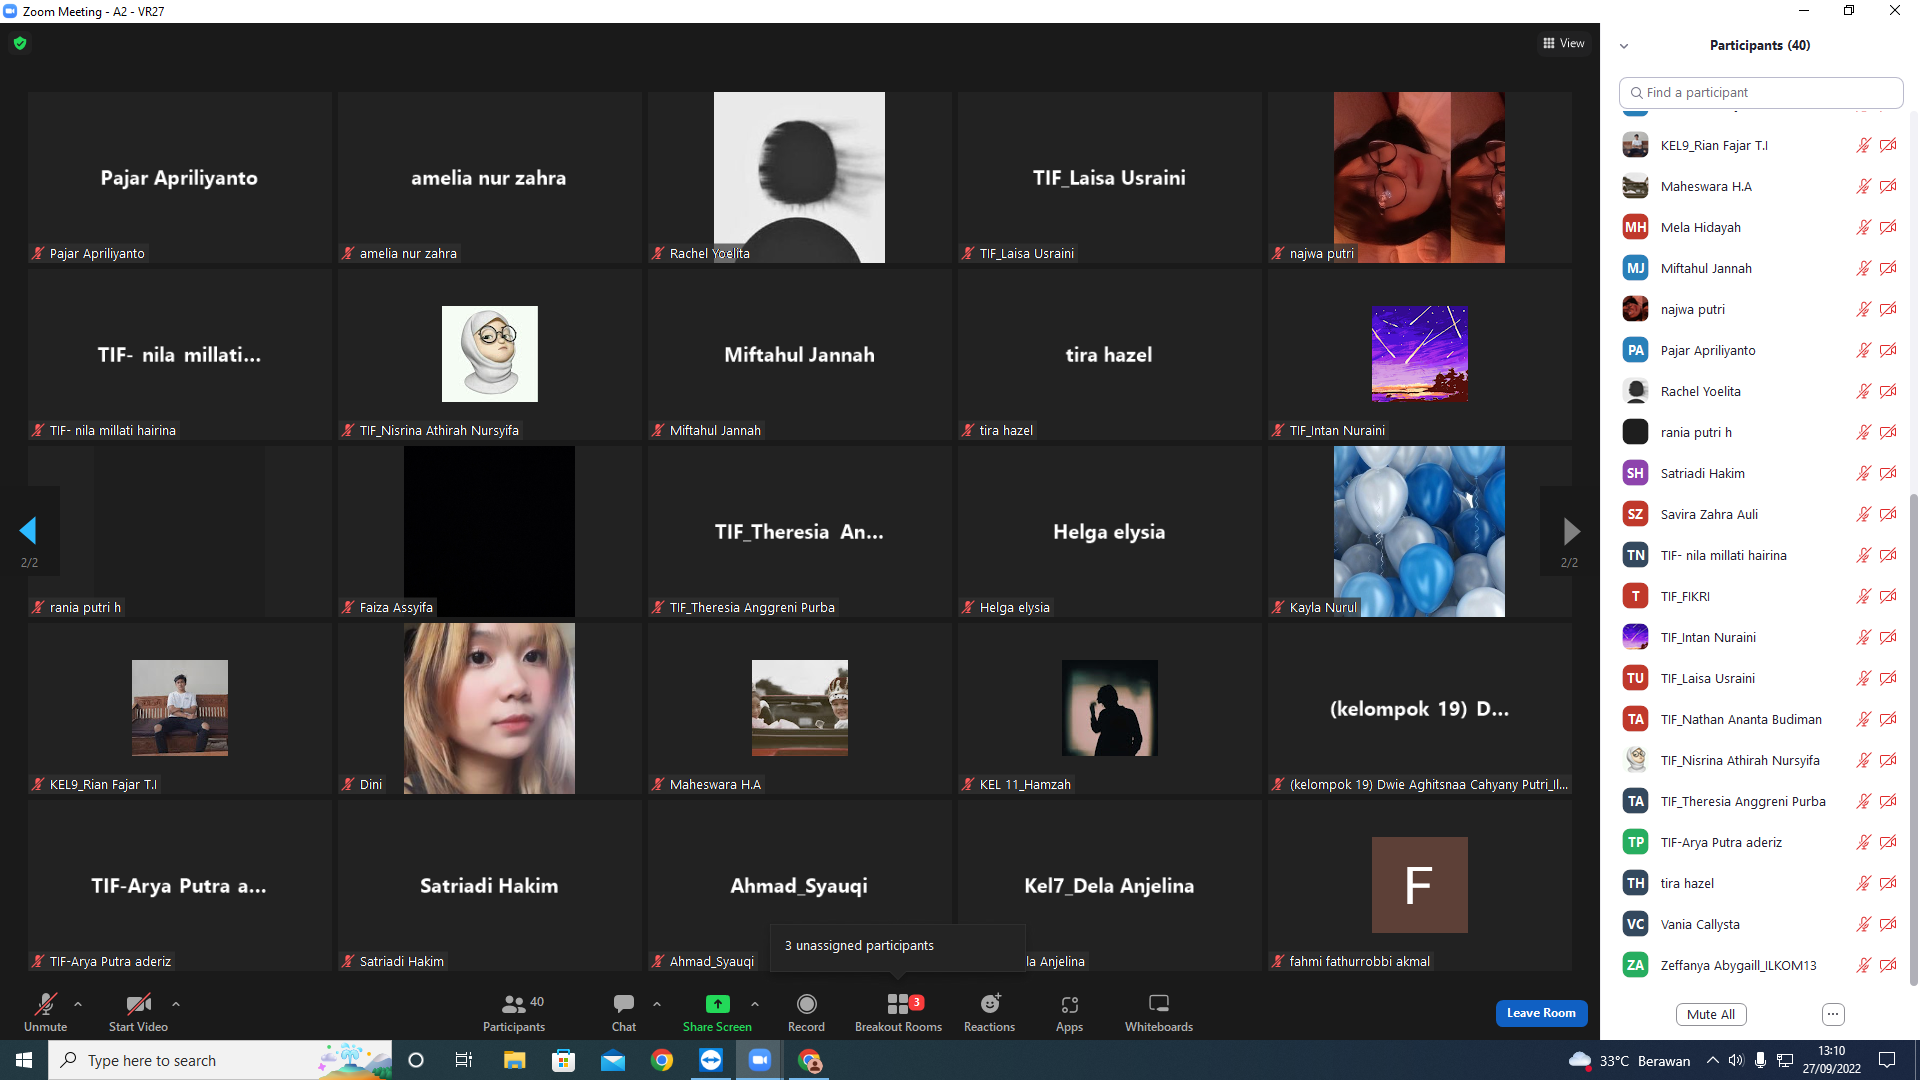Select TIF_Nathan Ananta Budiman in list
1920x1080 pixels.
1758,719
